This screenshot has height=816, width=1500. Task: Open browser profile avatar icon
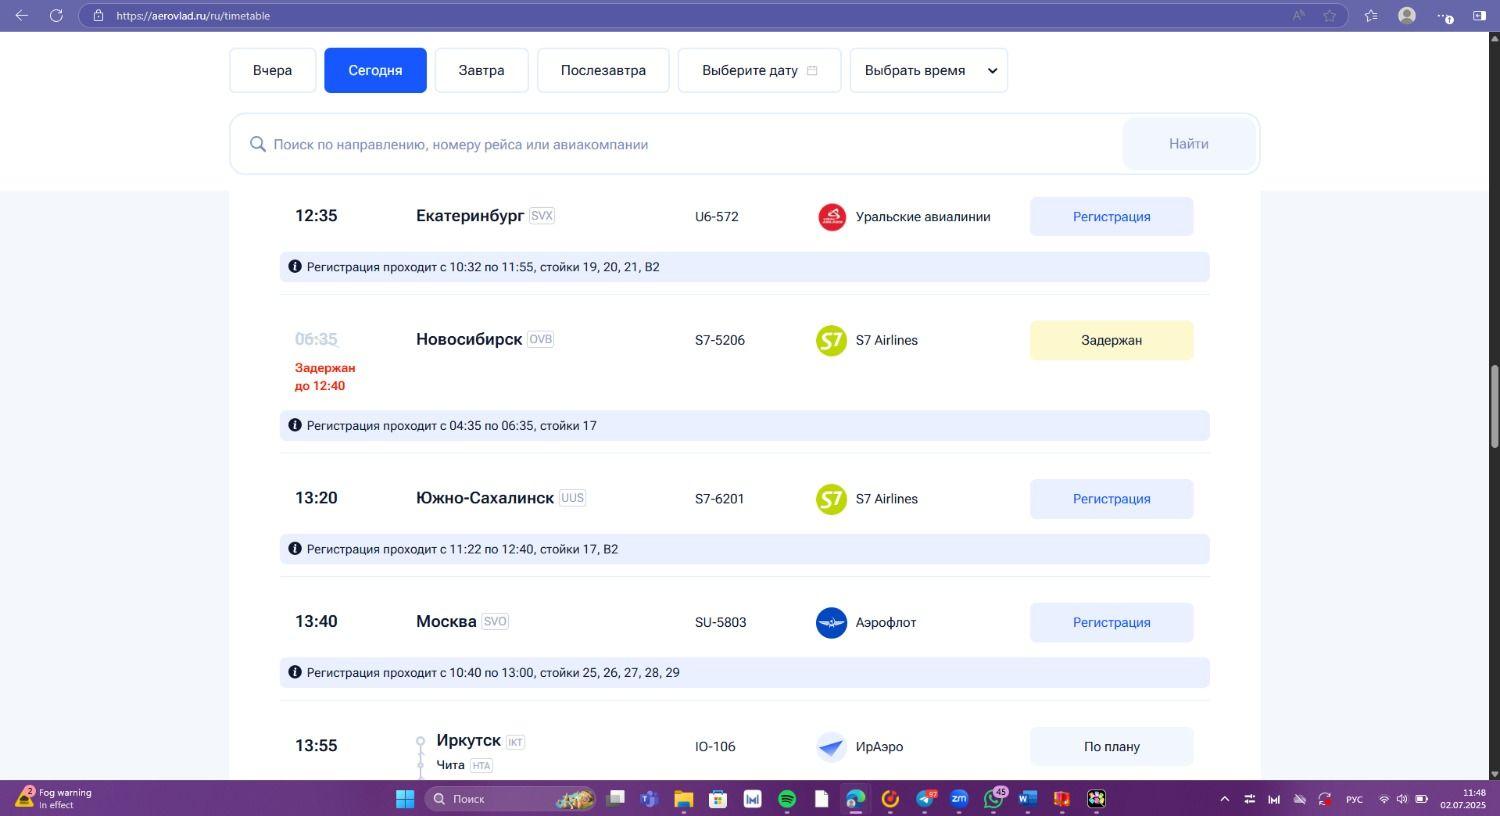[x=1406, y=15]
